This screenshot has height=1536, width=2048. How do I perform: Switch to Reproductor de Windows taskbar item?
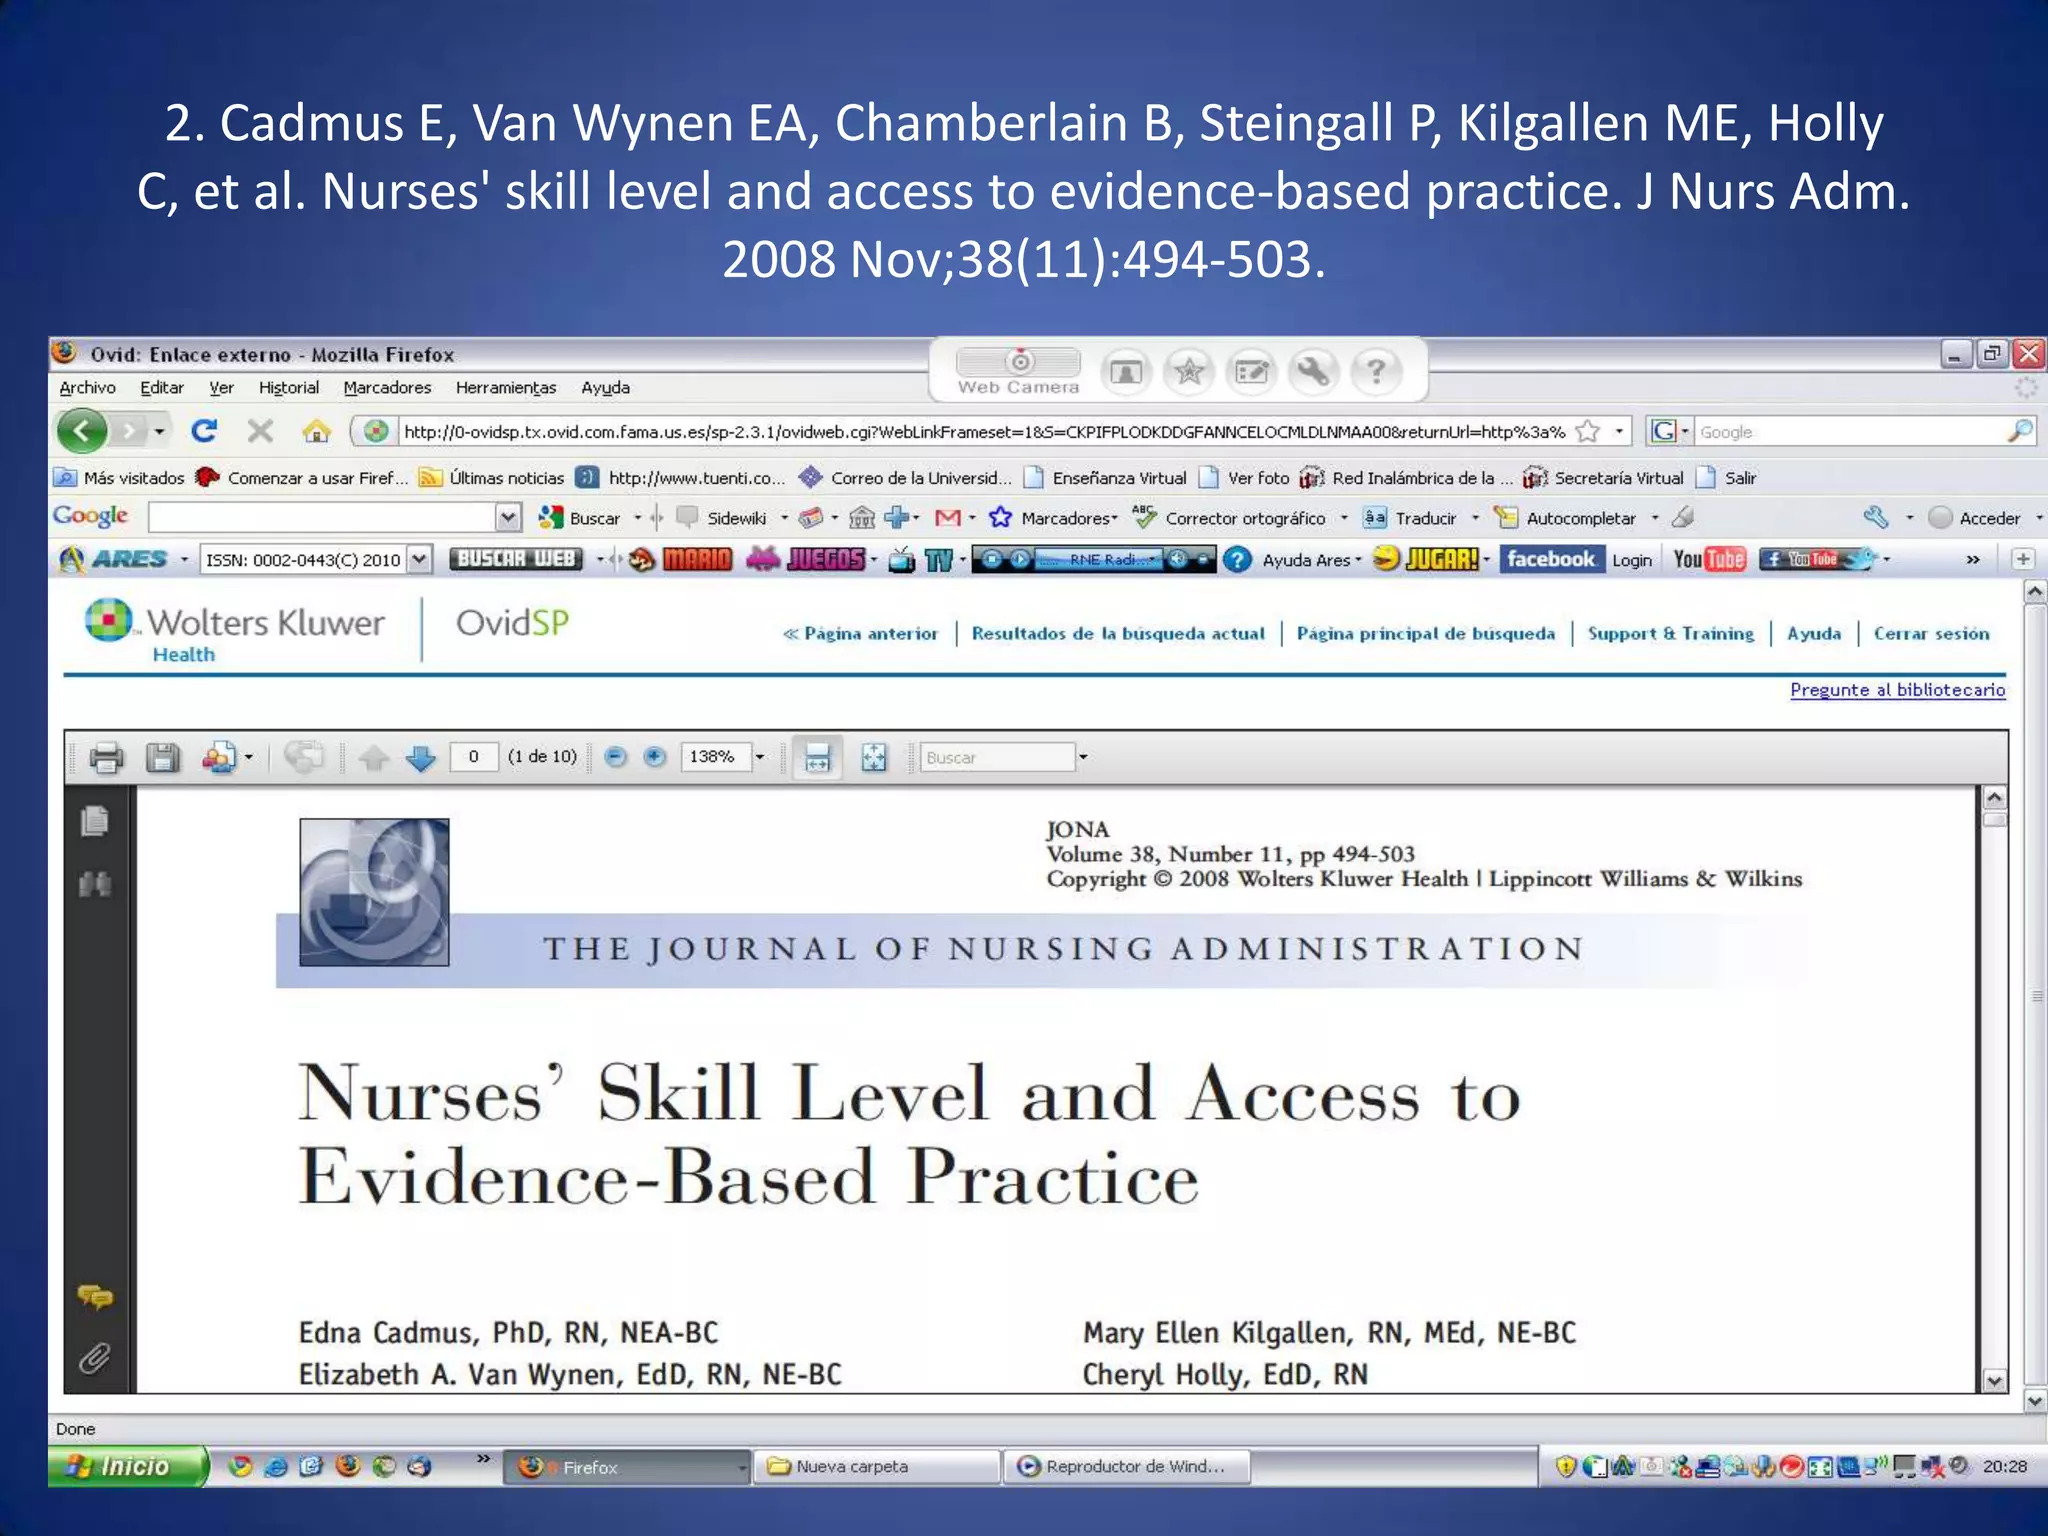(1125, 1466)
